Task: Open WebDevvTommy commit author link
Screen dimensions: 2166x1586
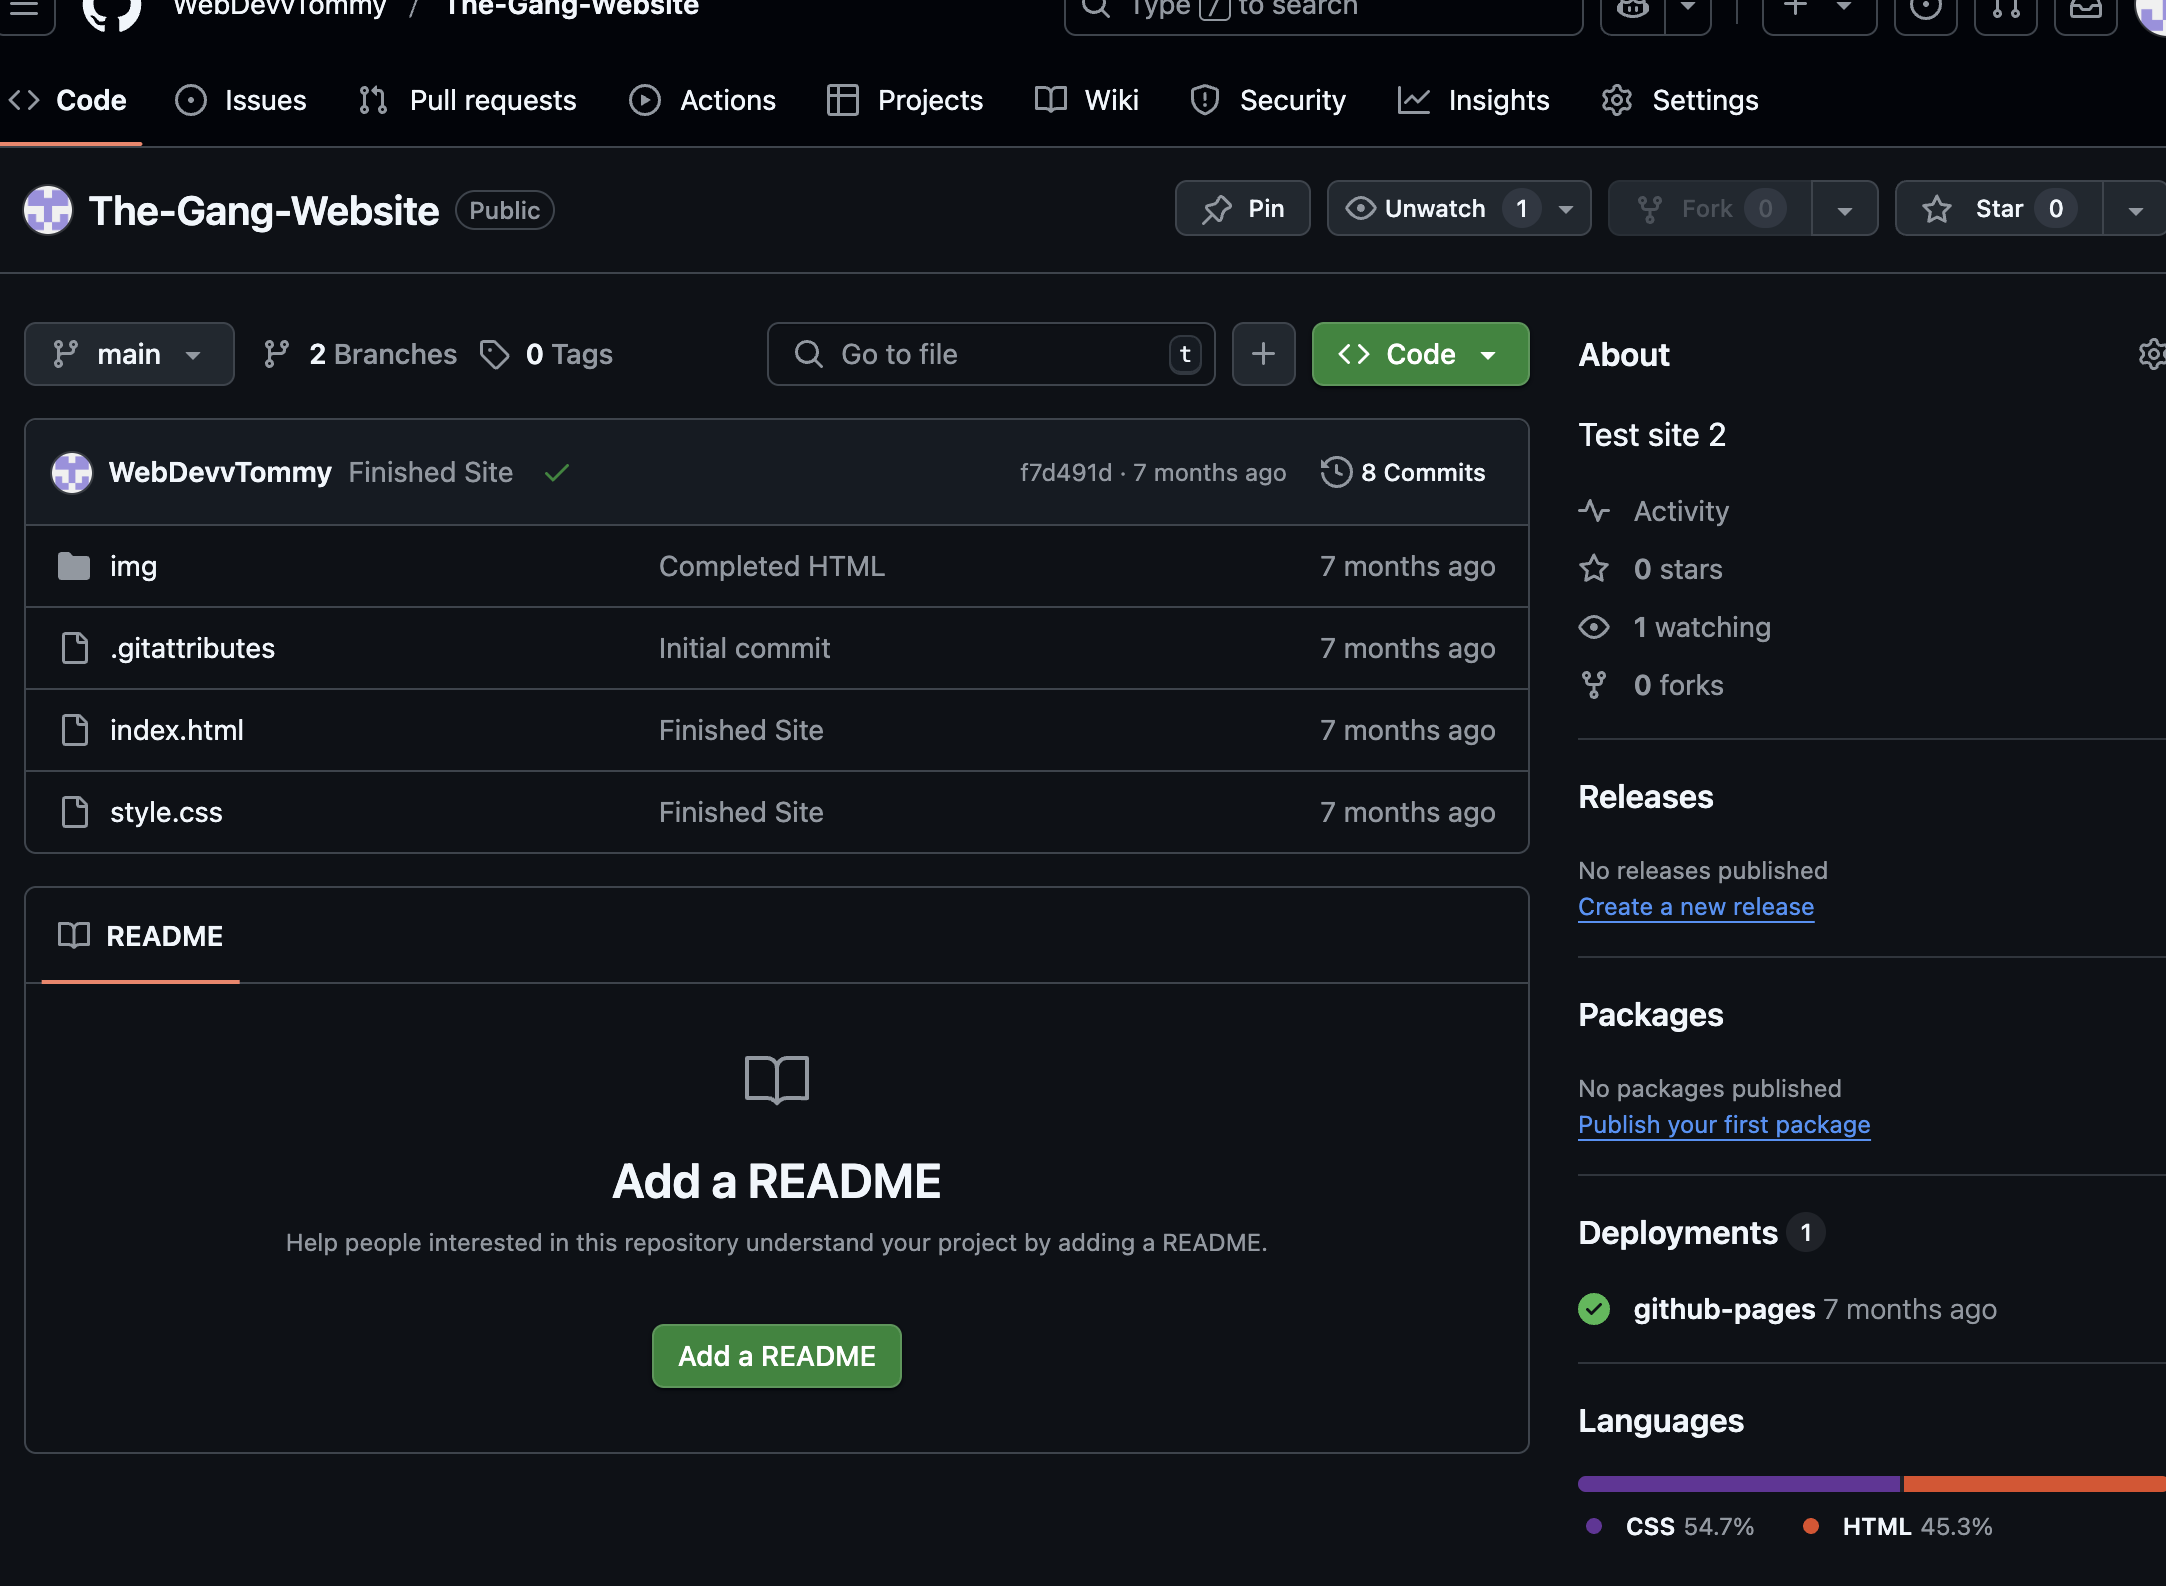Action: (x=220, y=472)
